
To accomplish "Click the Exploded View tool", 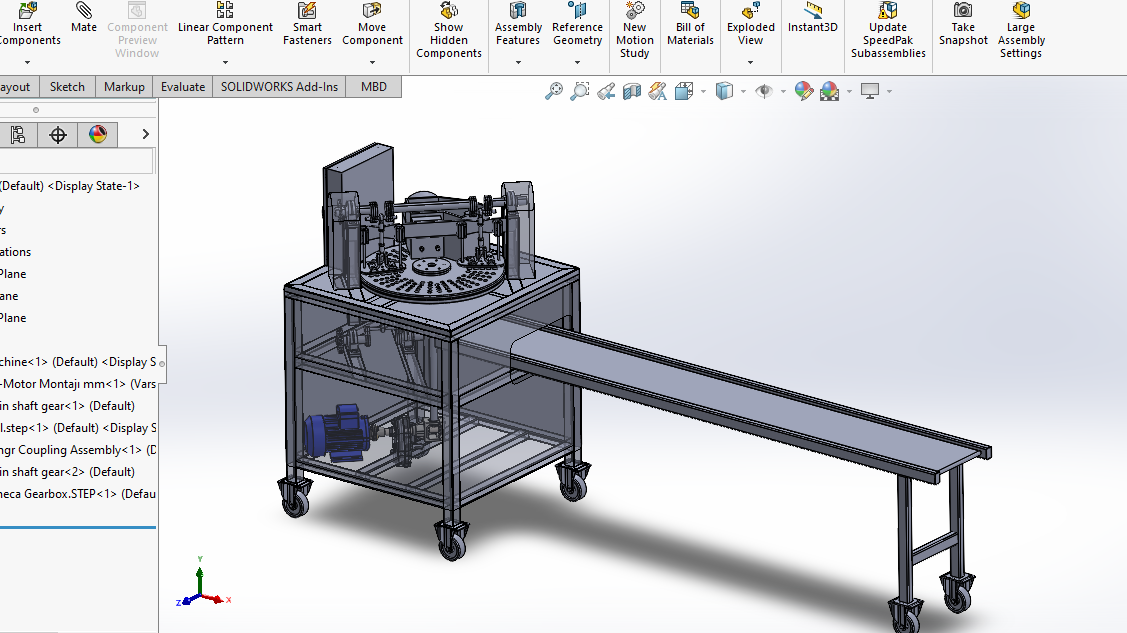I will click(x=750, y=24).
